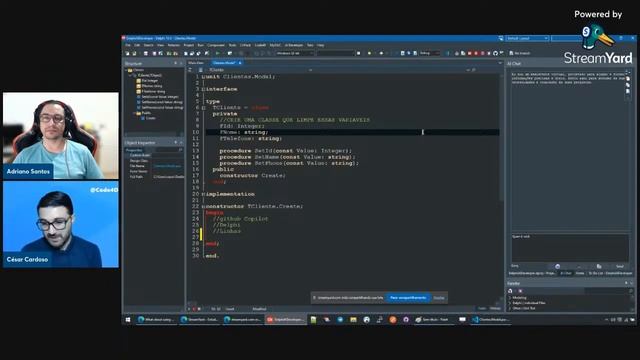
Task: Collapse the Public node in Structure
Action: click(x=134, y=113)
